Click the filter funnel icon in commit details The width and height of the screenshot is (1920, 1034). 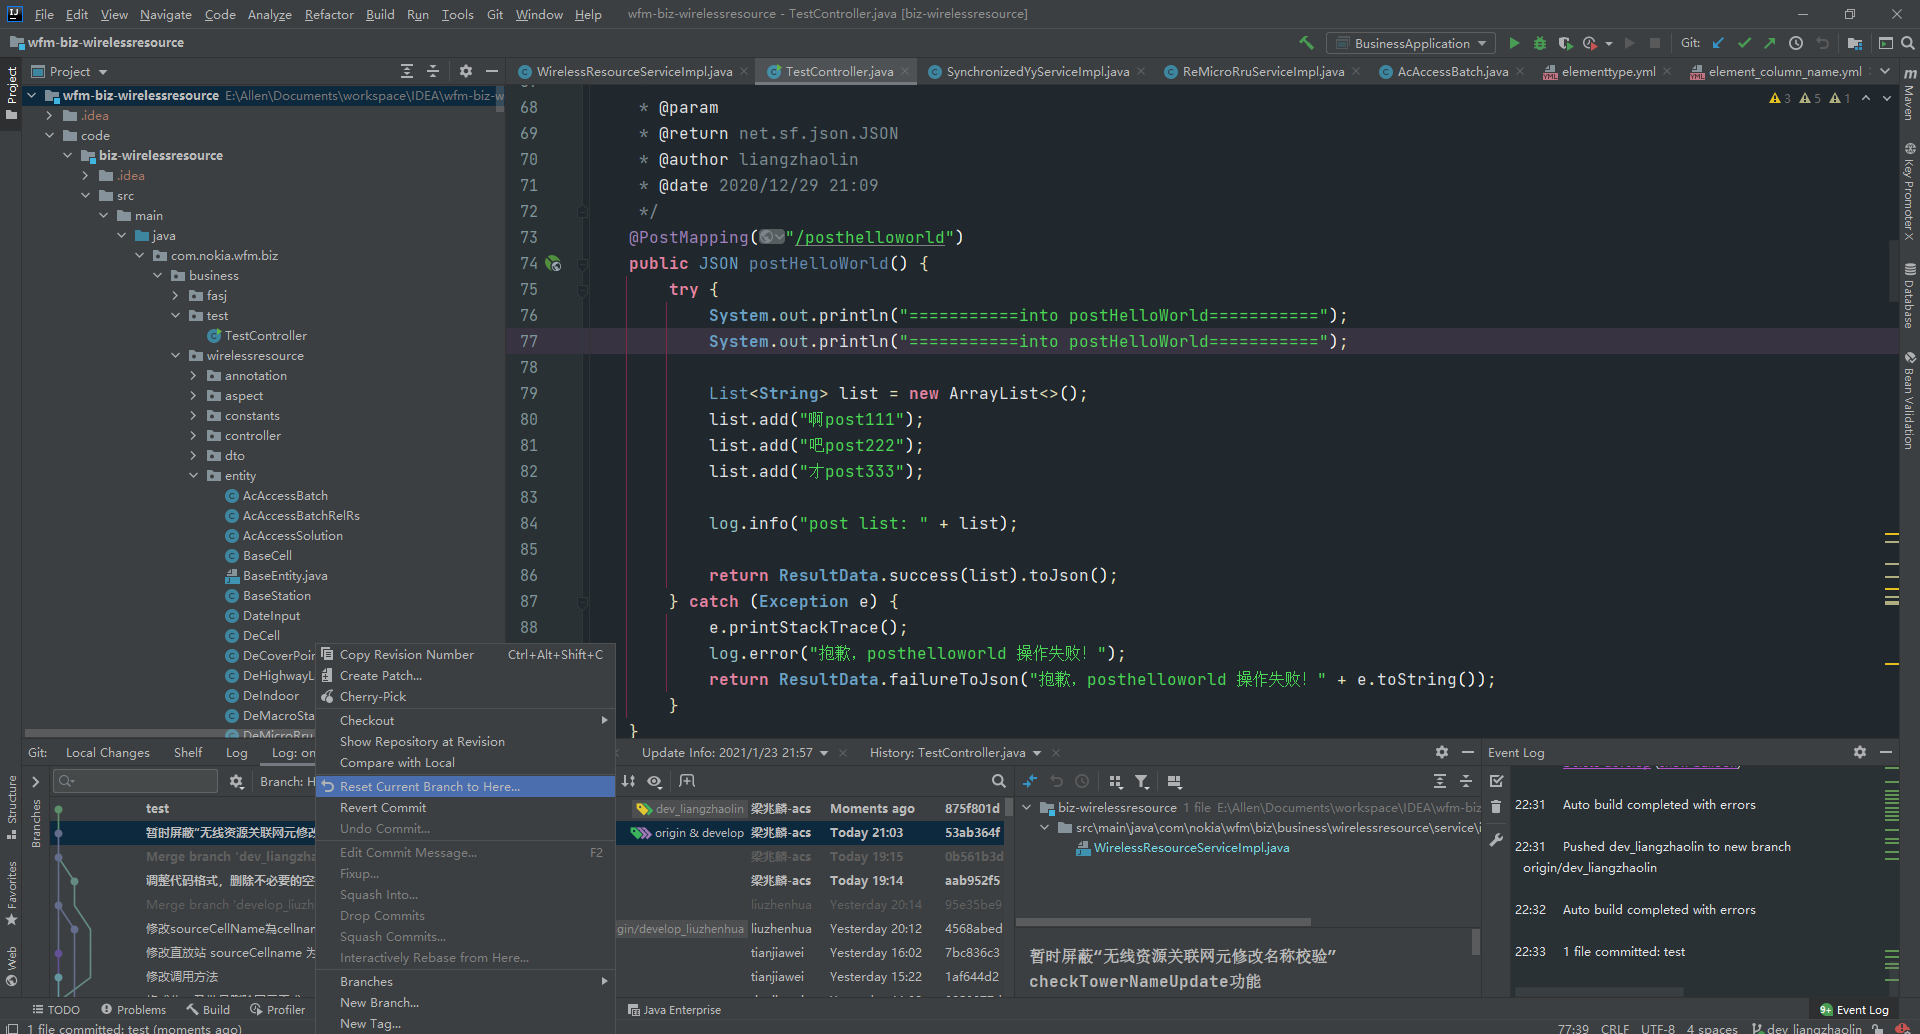tap(1142, 781)
